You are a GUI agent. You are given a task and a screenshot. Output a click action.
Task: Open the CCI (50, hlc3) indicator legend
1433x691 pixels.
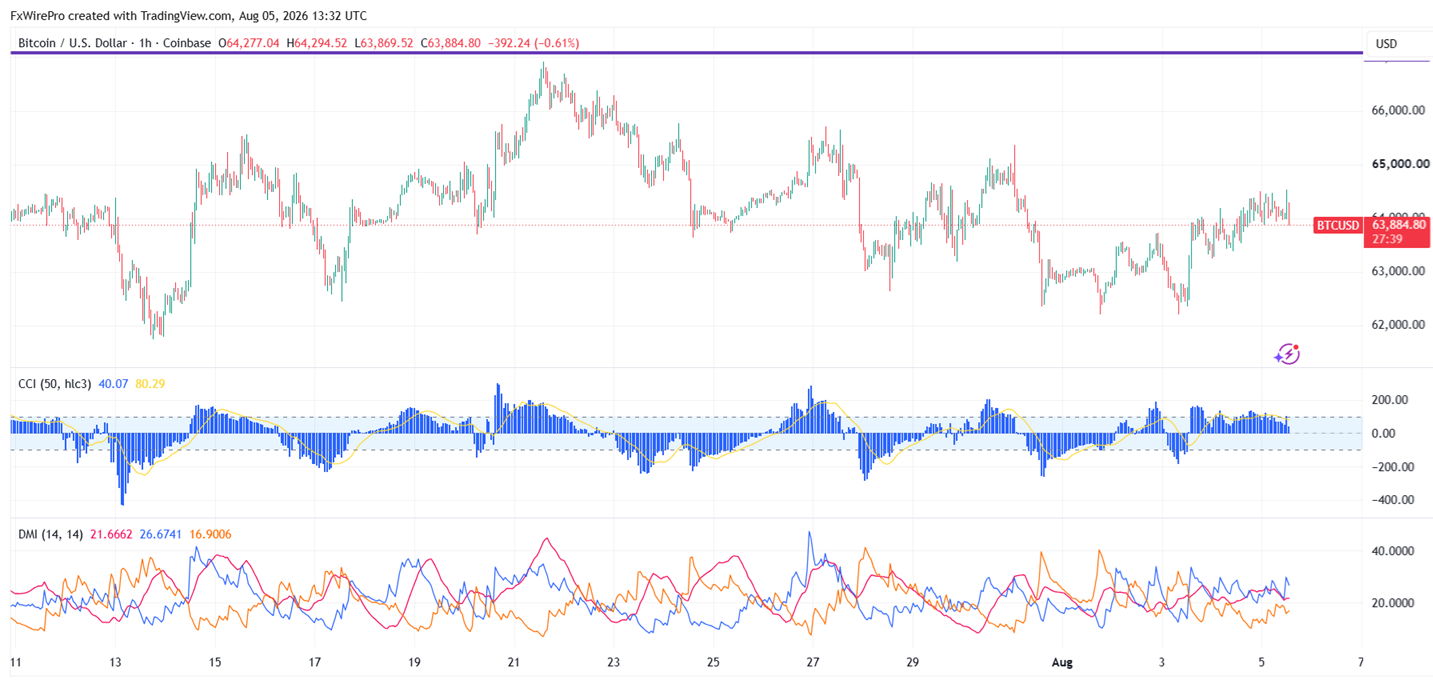click(55, 384)
